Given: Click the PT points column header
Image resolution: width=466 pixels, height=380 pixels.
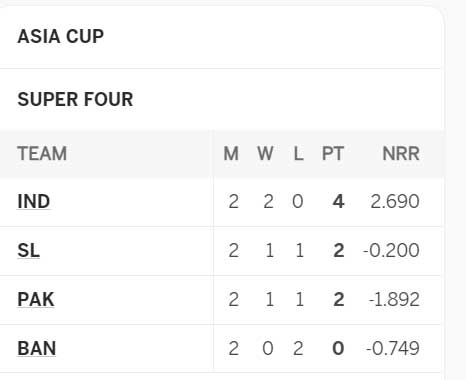Looking at the screenshot, I should [x=333, y=154].
